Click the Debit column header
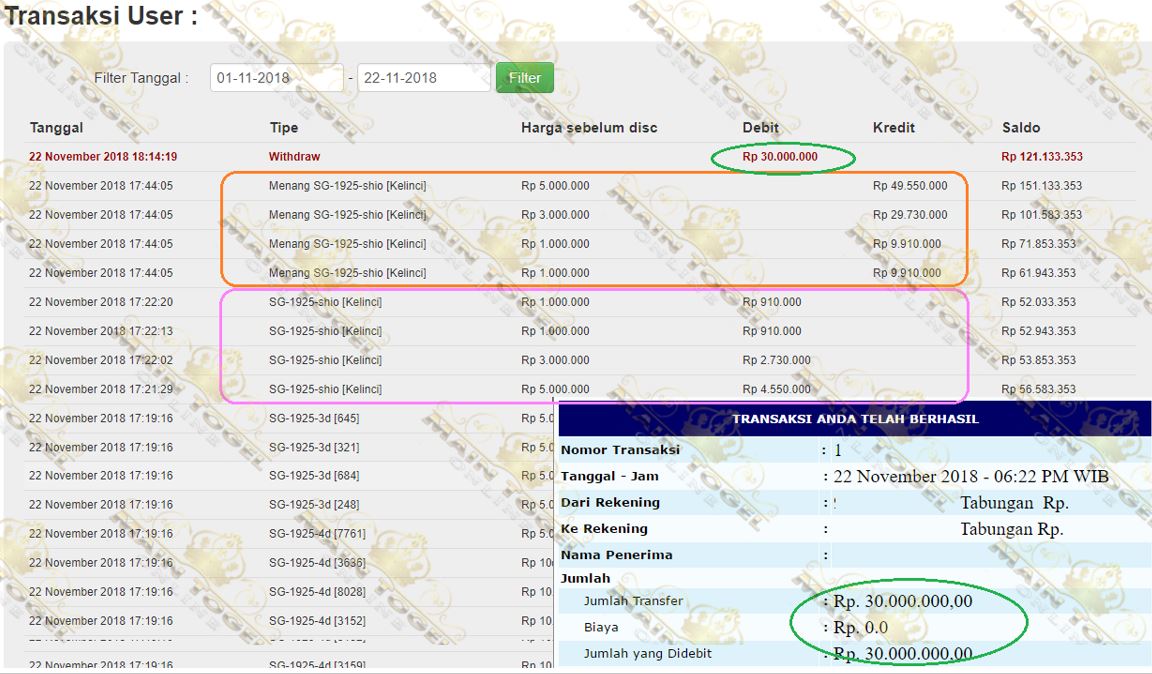The height and width of the screenshot is (674, 1152). 760,128
